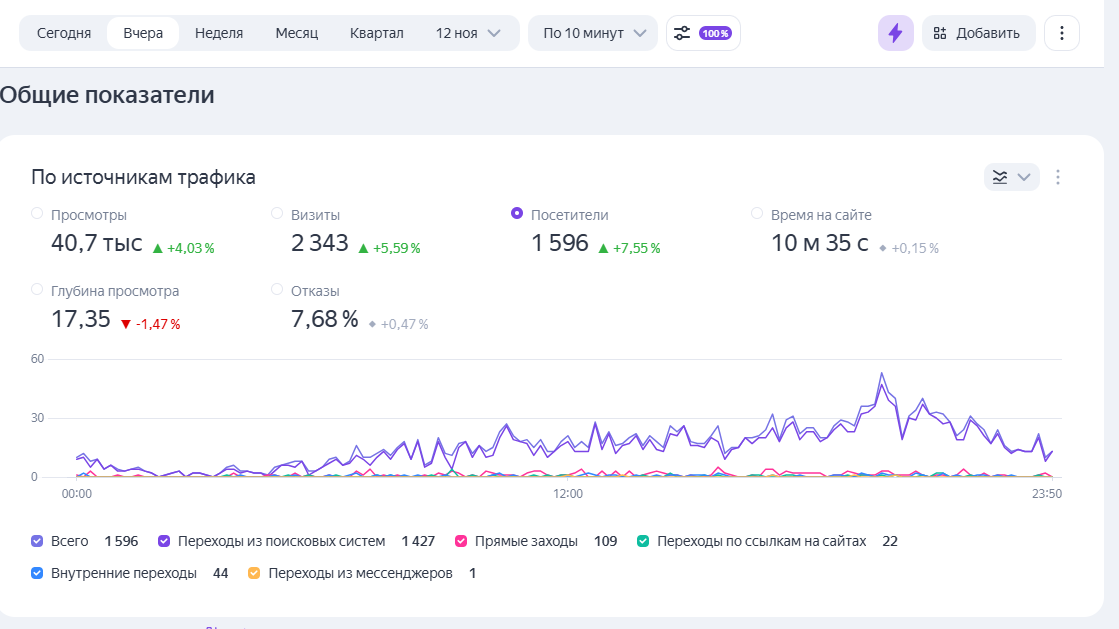The height and width of the screenshot is (629, 1119).
Task: Click the widget grid icon on Добавить
Action: coord(939,33)
